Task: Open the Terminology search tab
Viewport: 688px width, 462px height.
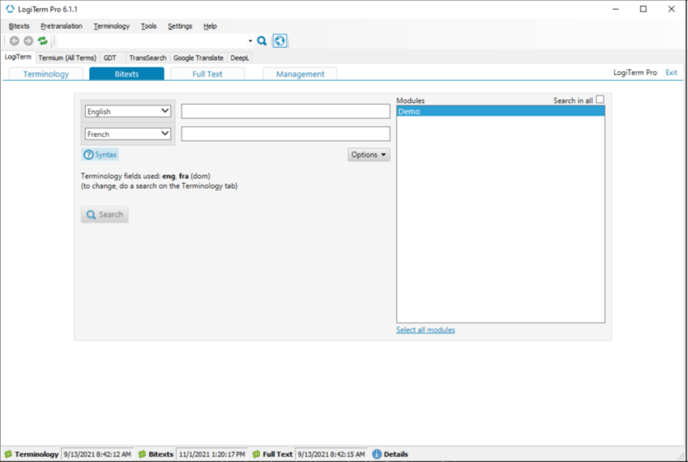Action: [46, 74]
